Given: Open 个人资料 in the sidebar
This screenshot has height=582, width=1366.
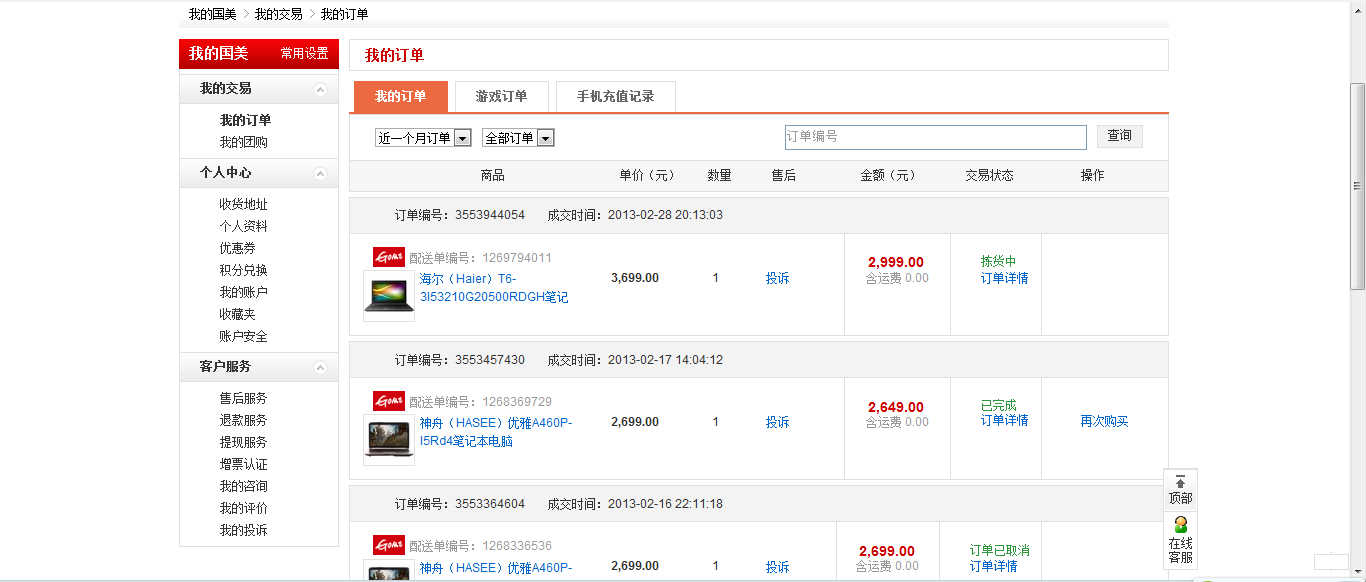Looking at the screenshot, I should (243, 226).
